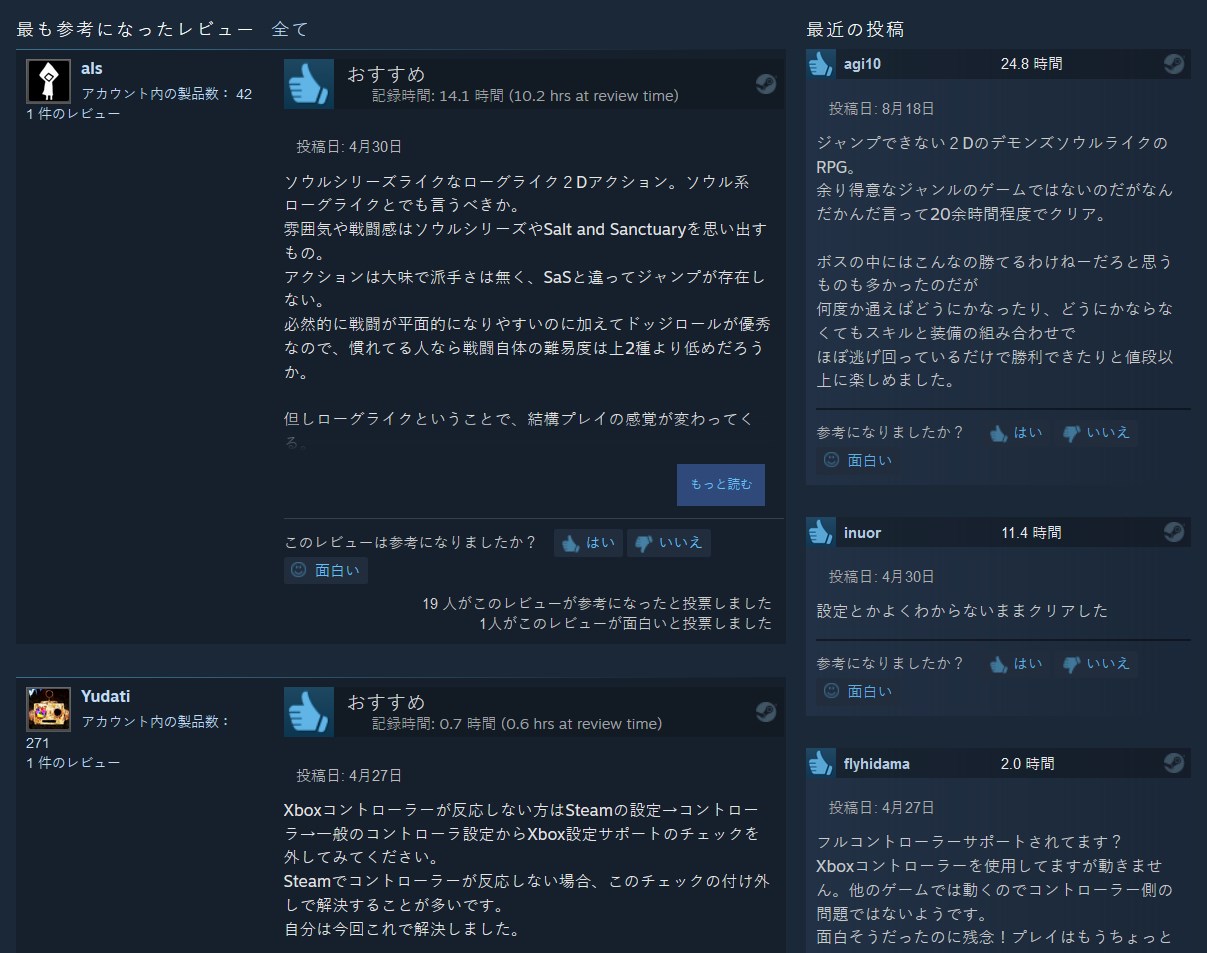
Task: Open als's user avatar
Action: 48,81
